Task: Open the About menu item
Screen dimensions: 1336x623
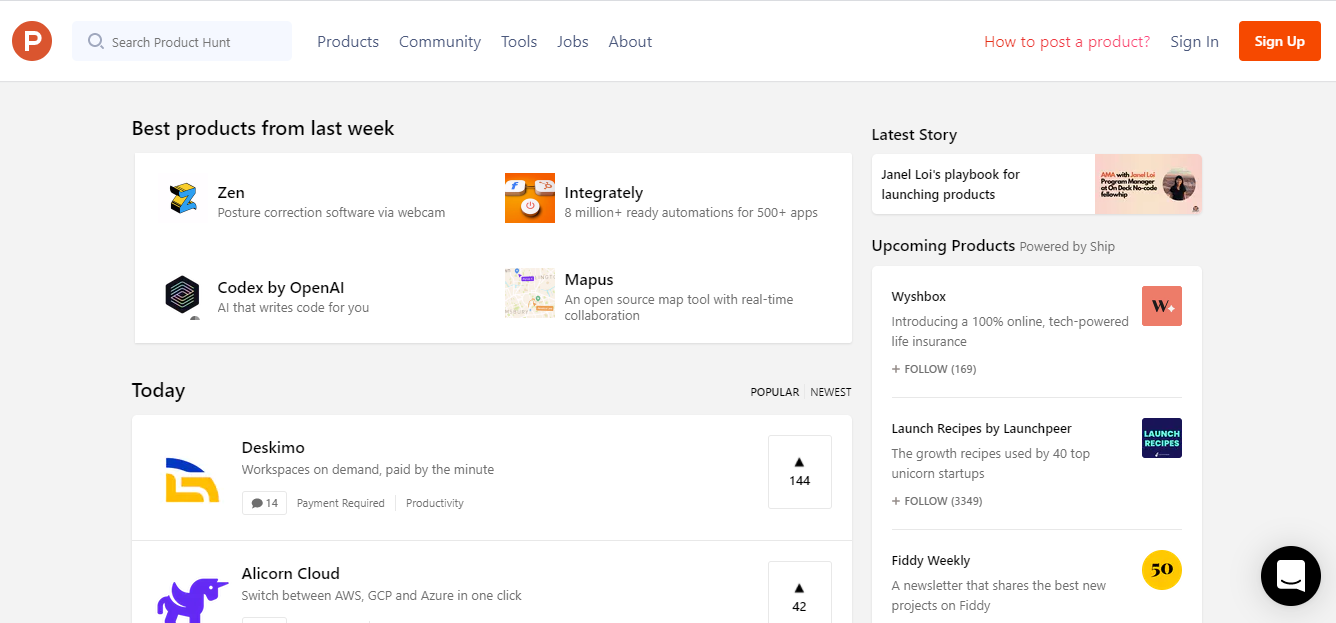Action: click(630, 42)
